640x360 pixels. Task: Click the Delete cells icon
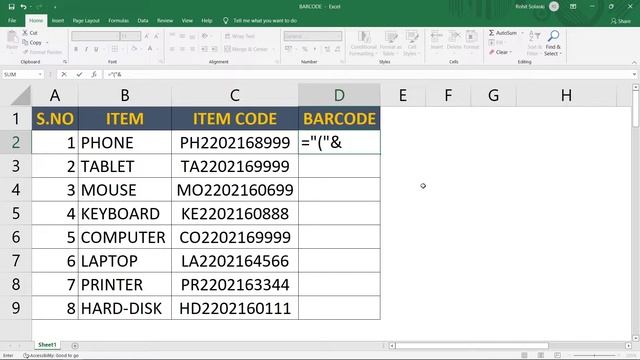coord(454,40)
